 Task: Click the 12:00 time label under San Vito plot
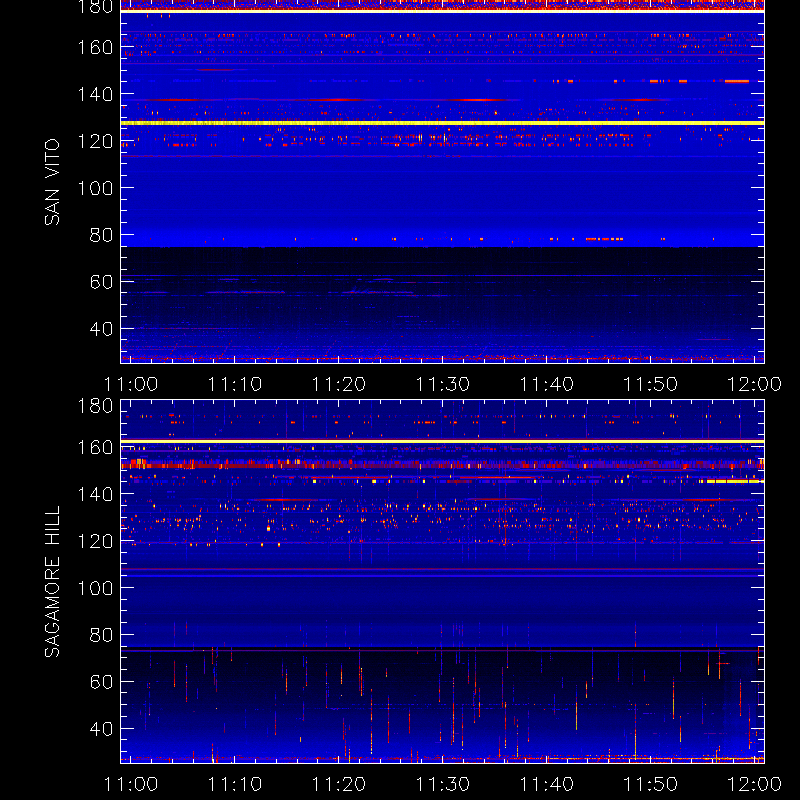pyautogui.click(x=755, y=384)
